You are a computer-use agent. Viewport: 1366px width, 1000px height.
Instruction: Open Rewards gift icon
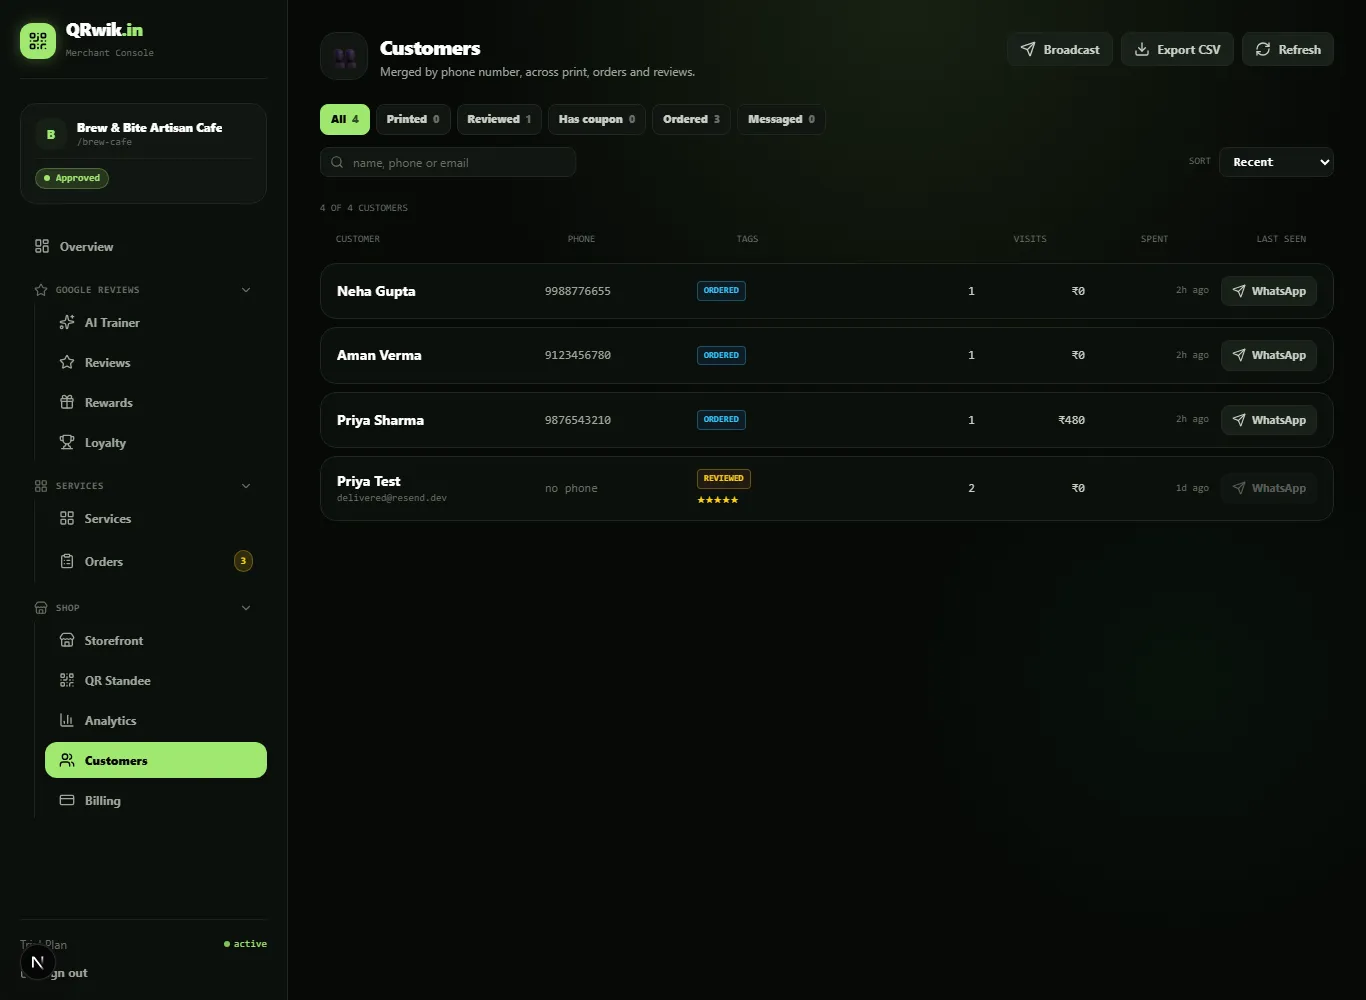[x=67, y=402]
